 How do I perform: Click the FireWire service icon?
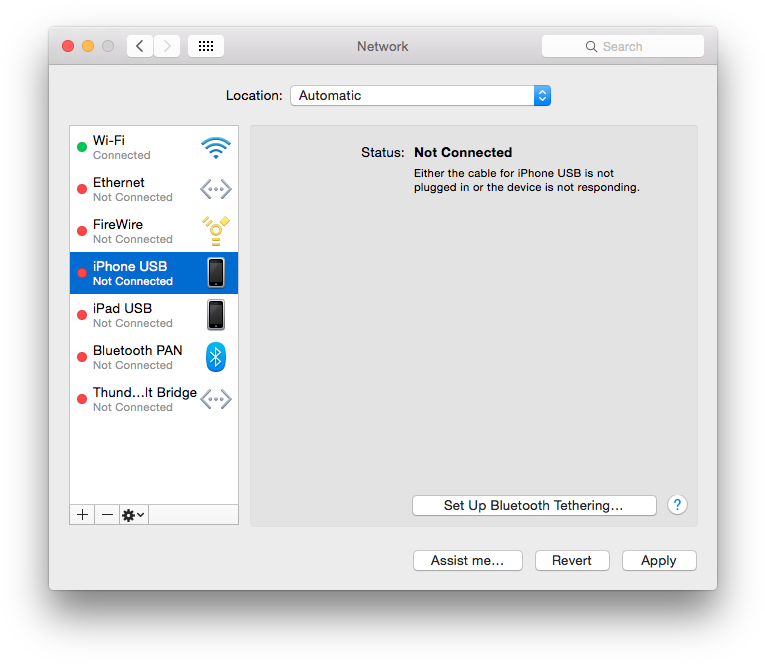(x=216, y=231)
